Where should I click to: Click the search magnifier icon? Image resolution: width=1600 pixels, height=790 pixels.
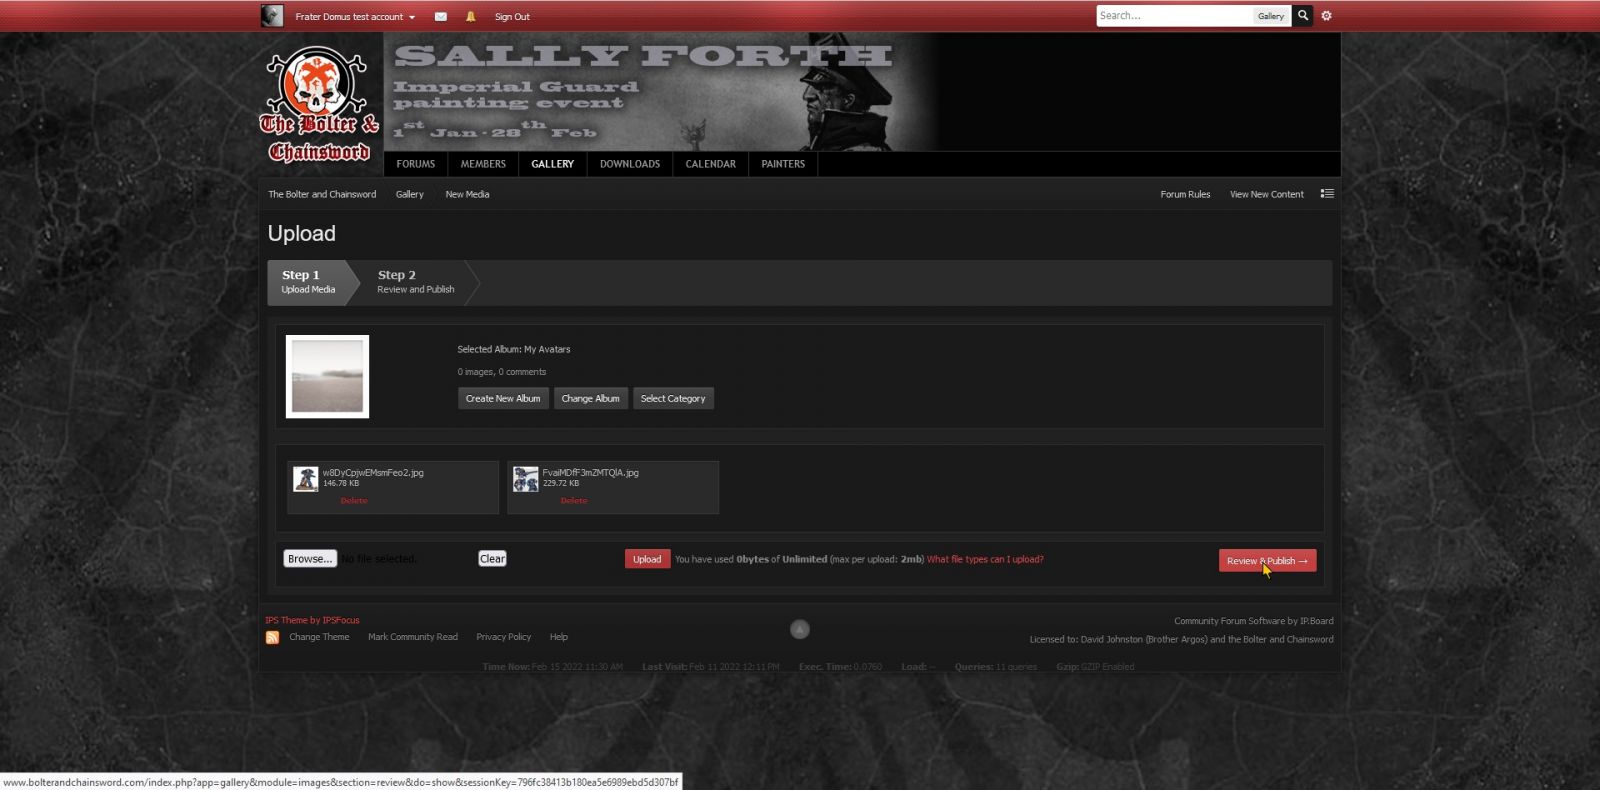point(1302,16)
